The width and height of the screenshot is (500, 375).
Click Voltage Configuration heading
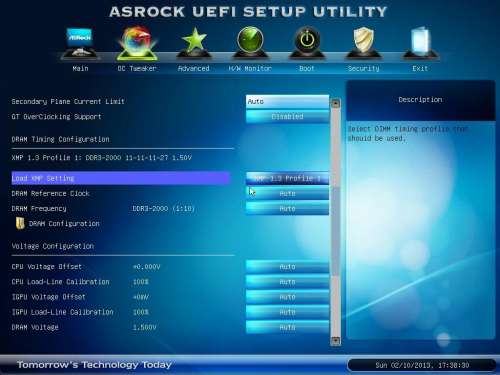point(53,246)
